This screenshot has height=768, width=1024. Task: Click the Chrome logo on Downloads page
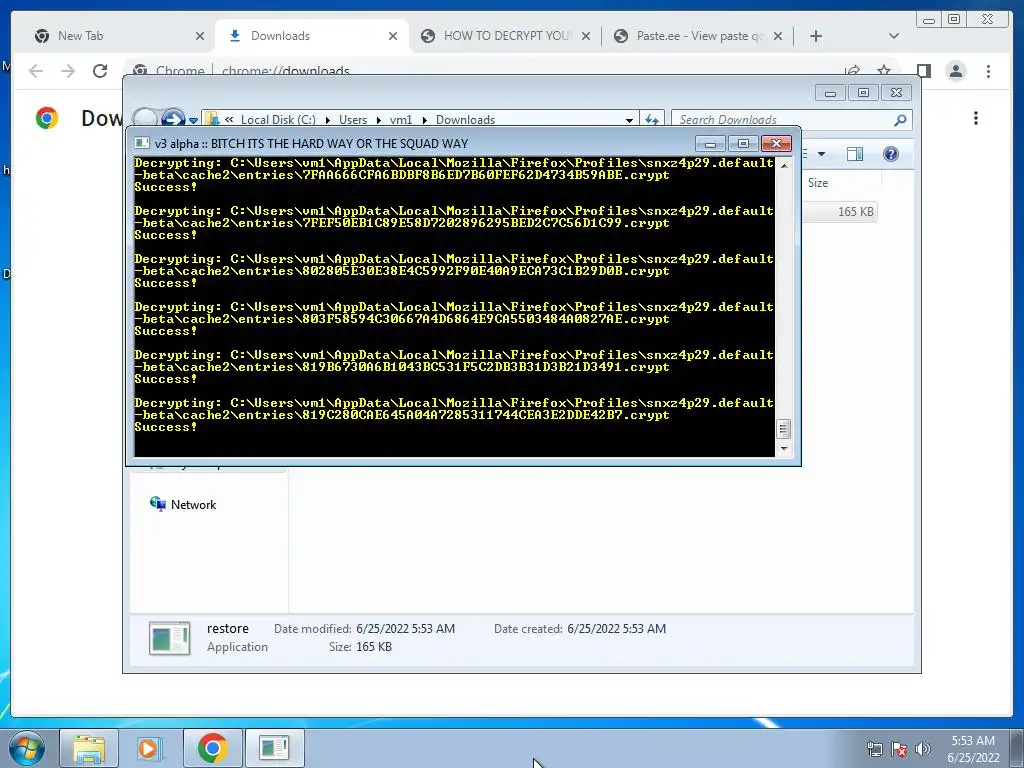[47, 118]
